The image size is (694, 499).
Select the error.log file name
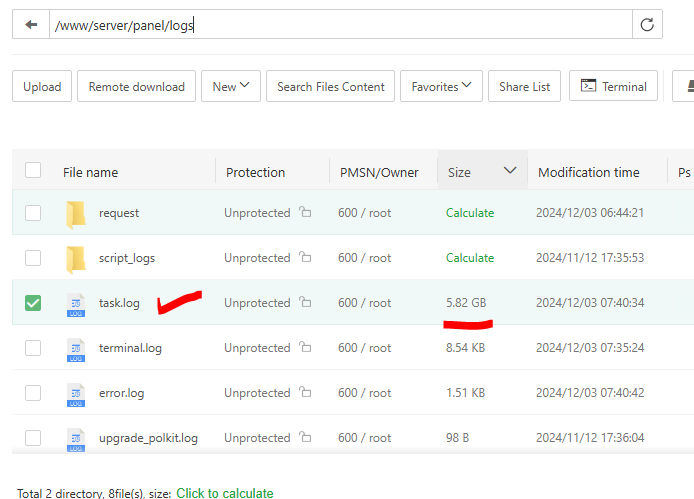click(x=121, y=393)
